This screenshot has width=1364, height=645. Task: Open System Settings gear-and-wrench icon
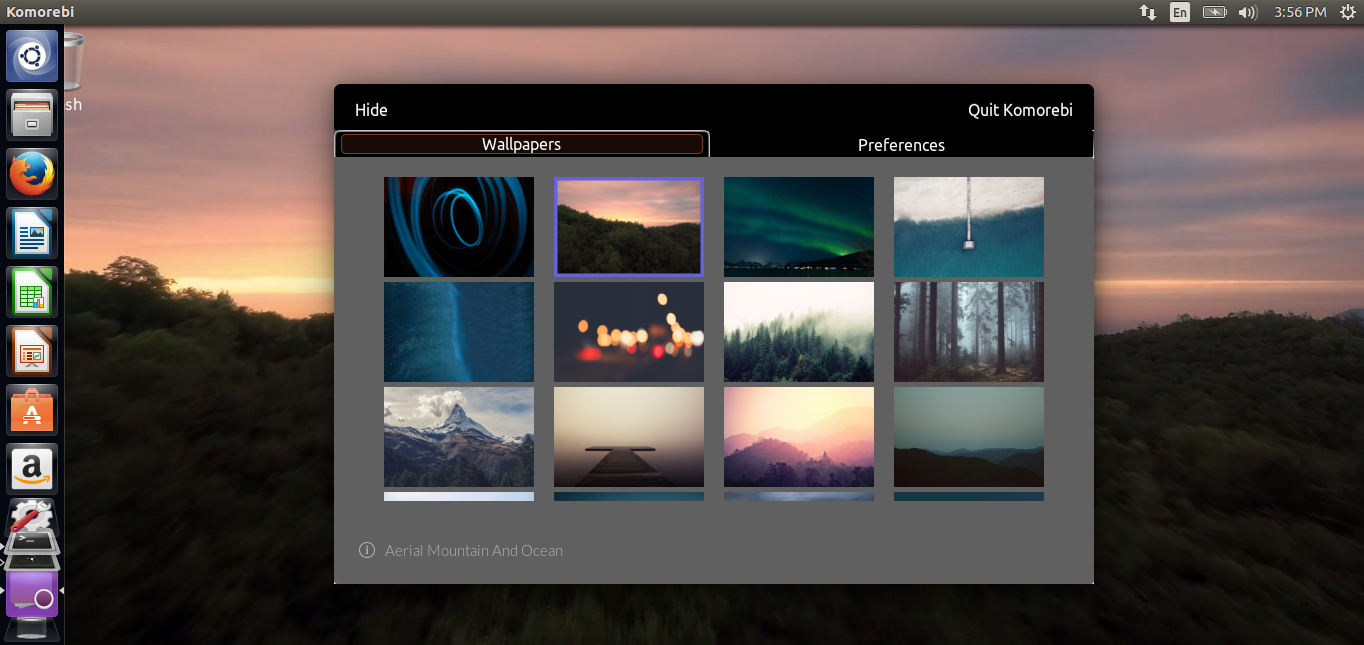click(32, 516)
